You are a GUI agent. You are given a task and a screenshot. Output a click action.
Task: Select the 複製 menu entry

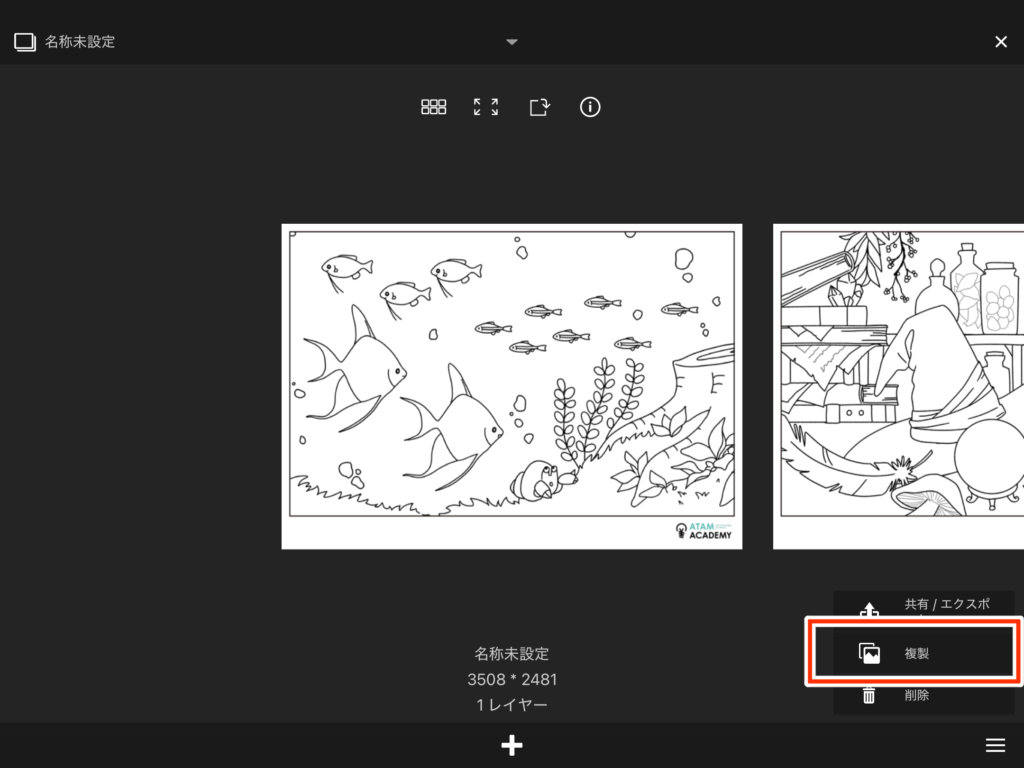(x=916, y=653)
